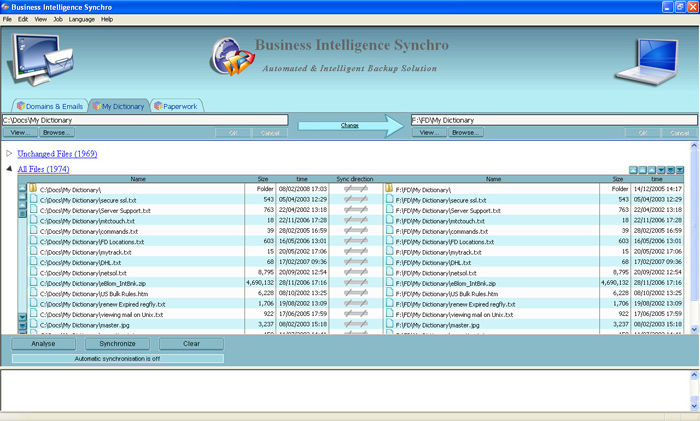Select the My Dictionary tab

[119, 106]
